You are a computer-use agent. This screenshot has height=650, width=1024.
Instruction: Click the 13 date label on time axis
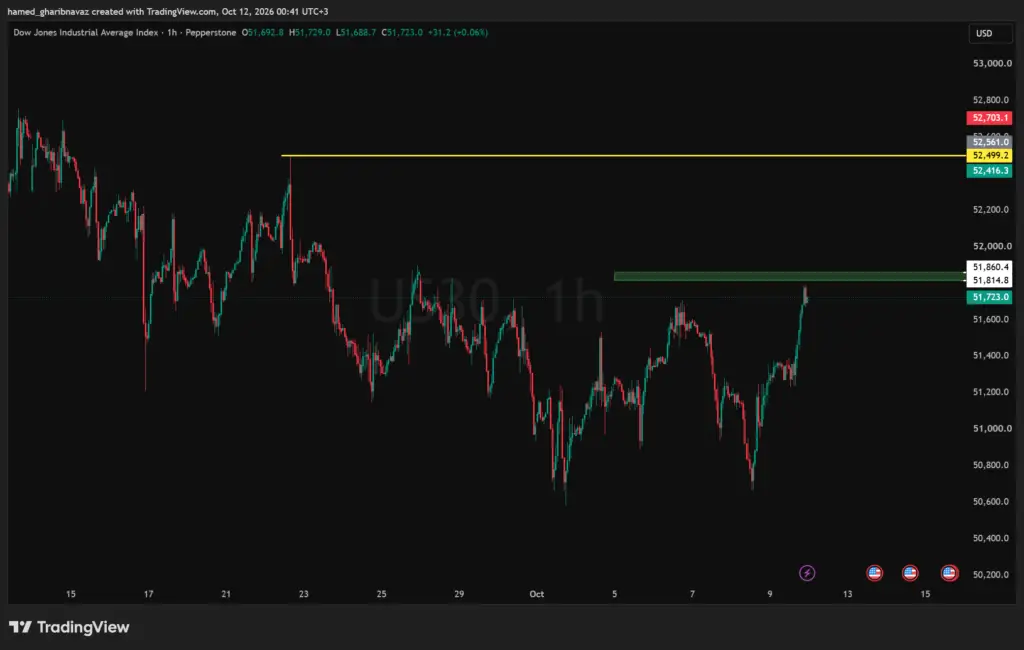point(848,594)
